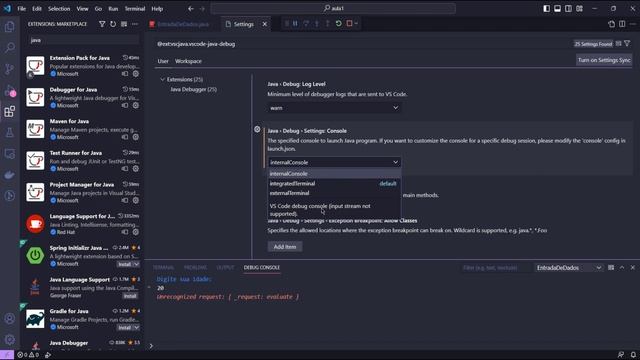Stop the debug session (red square)
640x360 pixels.
[x=349, y=24]
